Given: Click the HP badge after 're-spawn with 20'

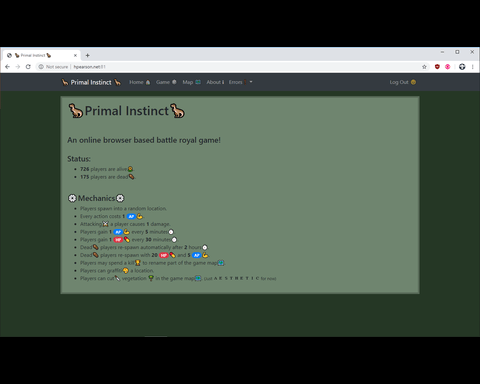Looking at the screenshot, I should (x=164, y=255).
